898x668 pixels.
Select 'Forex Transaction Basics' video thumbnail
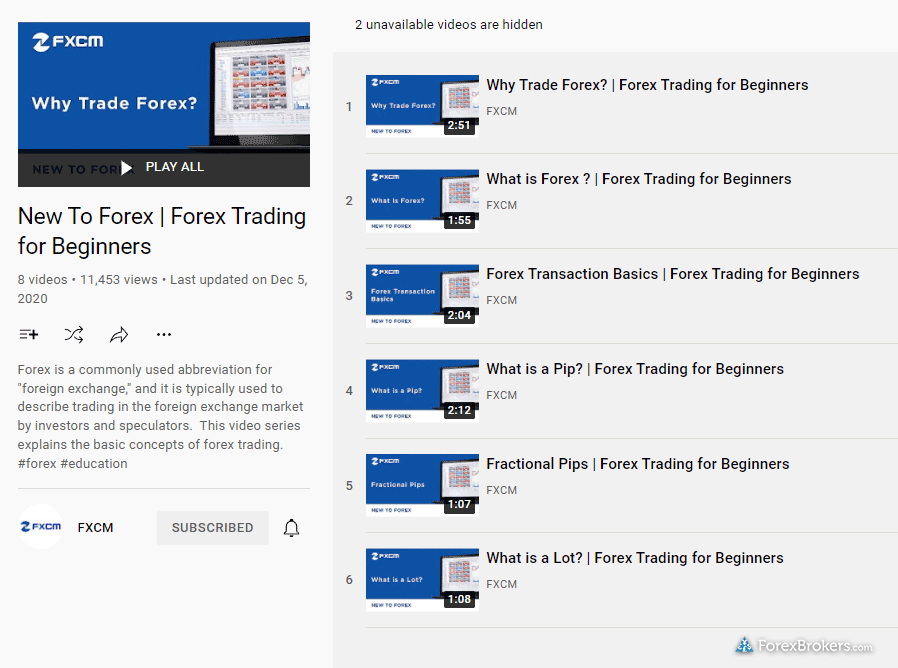tap(422, 296)
